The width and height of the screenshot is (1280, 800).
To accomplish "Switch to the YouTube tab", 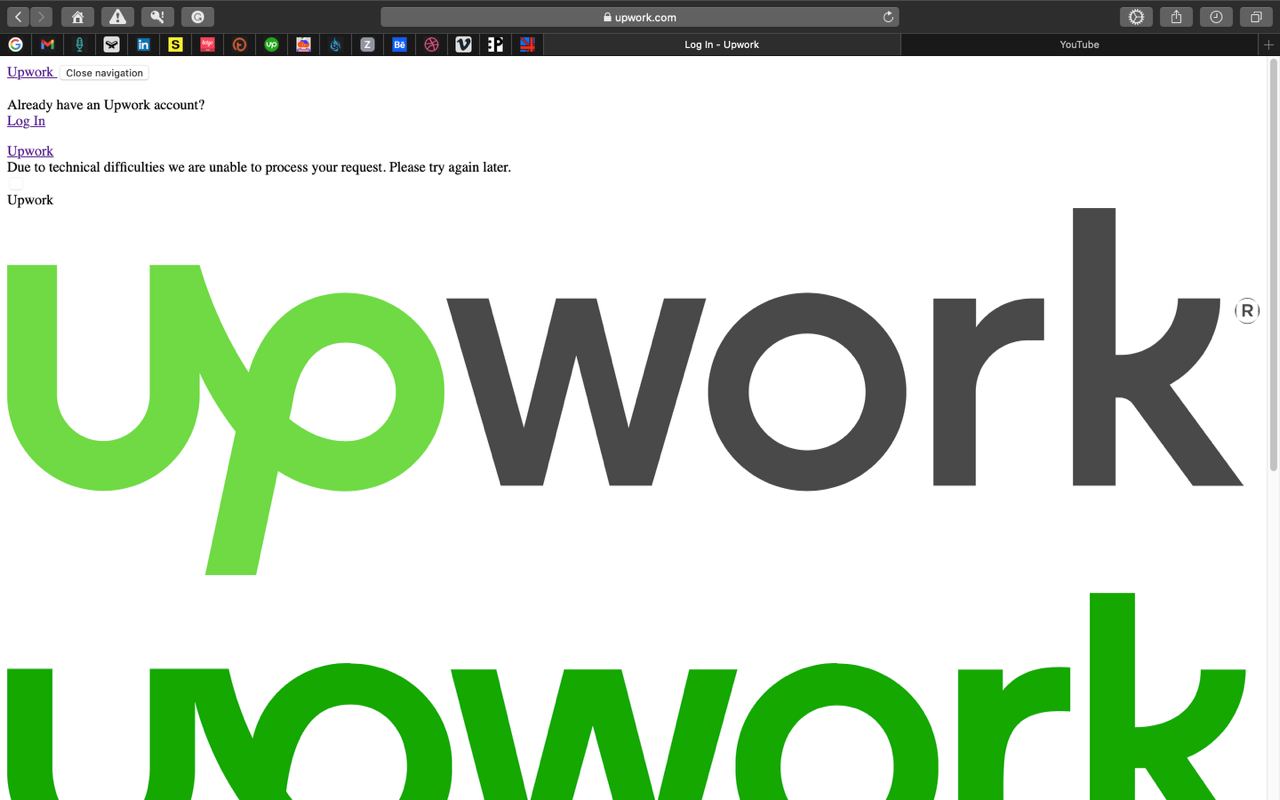I will tap(1079, 44).
